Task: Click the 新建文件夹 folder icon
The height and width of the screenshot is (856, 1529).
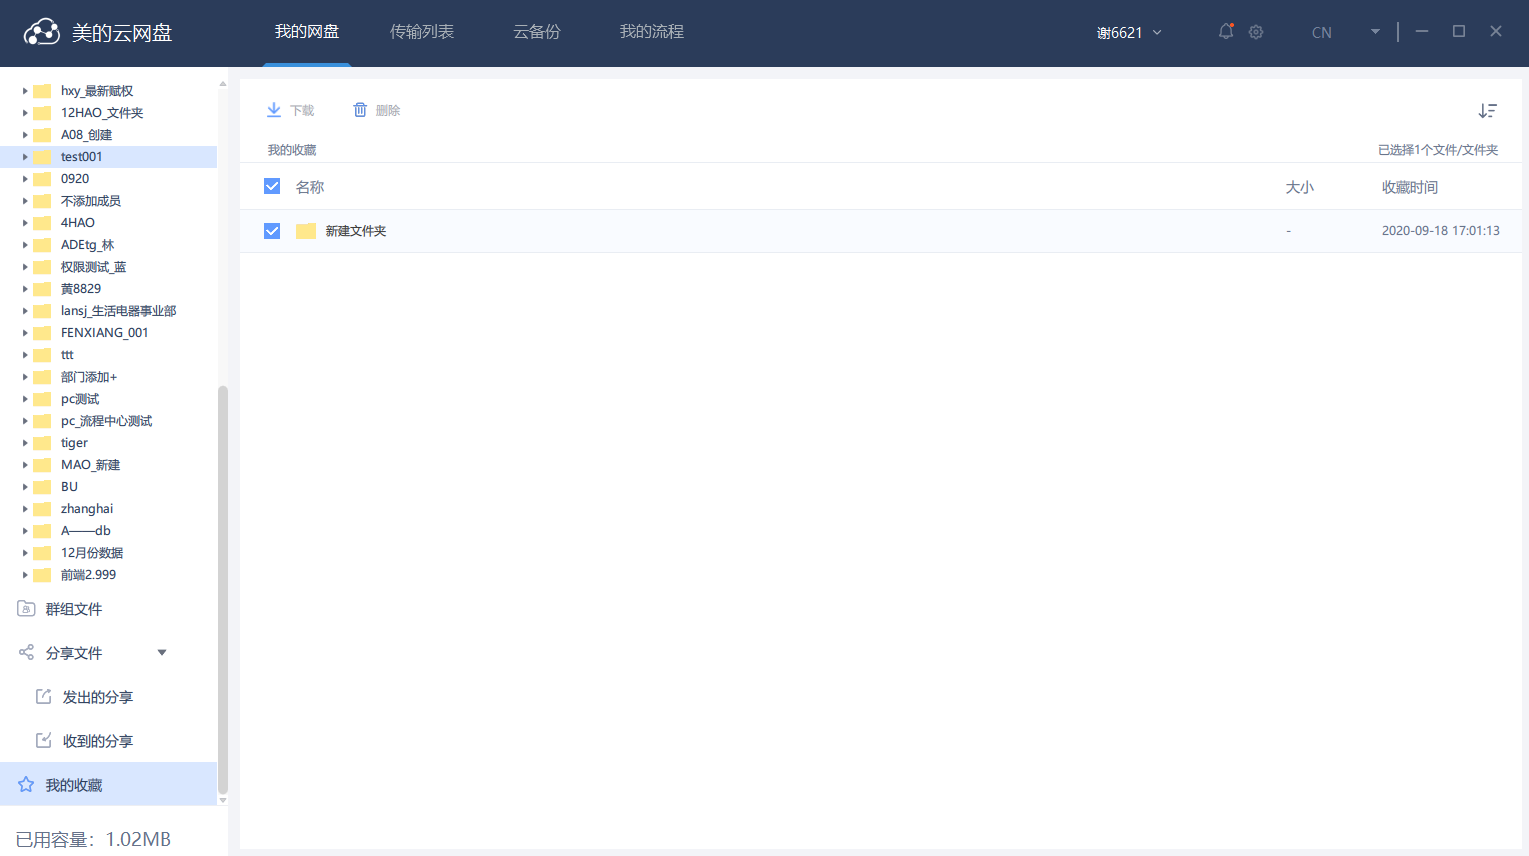Action: pos(306,231)
